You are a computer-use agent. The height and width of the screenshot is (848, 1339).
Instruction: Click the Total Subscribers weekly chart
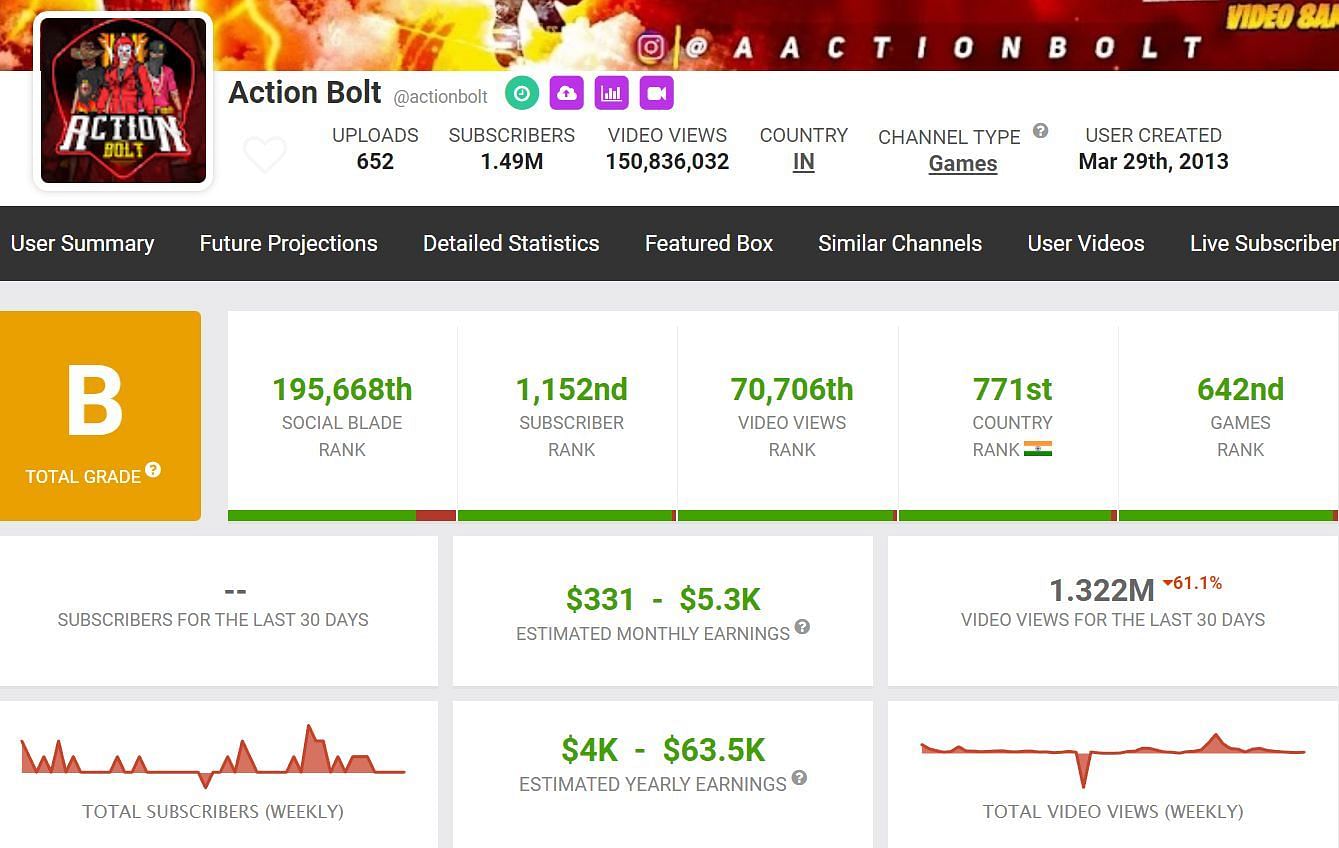click(213, 756)
